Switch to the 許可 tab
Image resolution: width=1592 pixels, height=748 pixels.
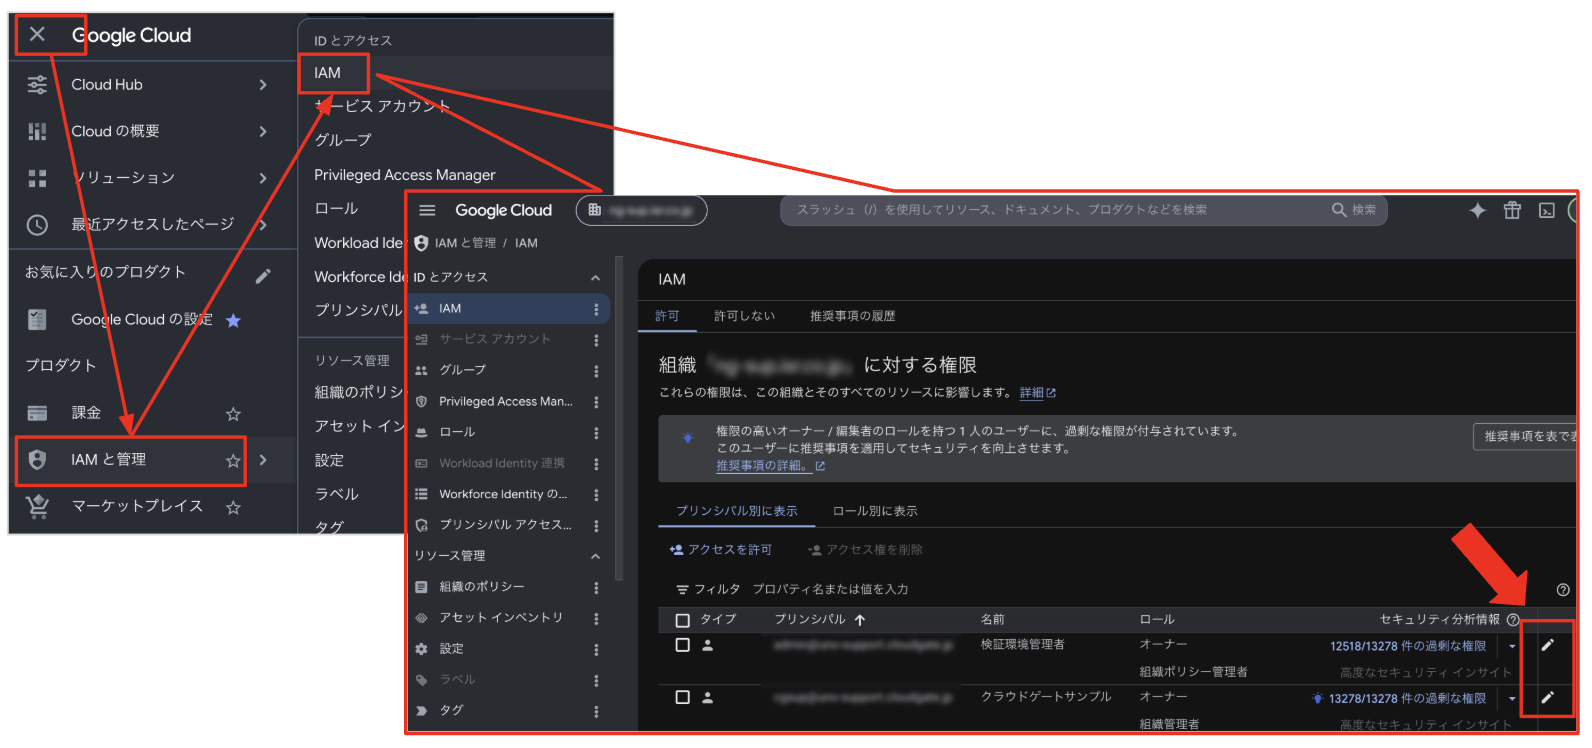click(667, 316)
